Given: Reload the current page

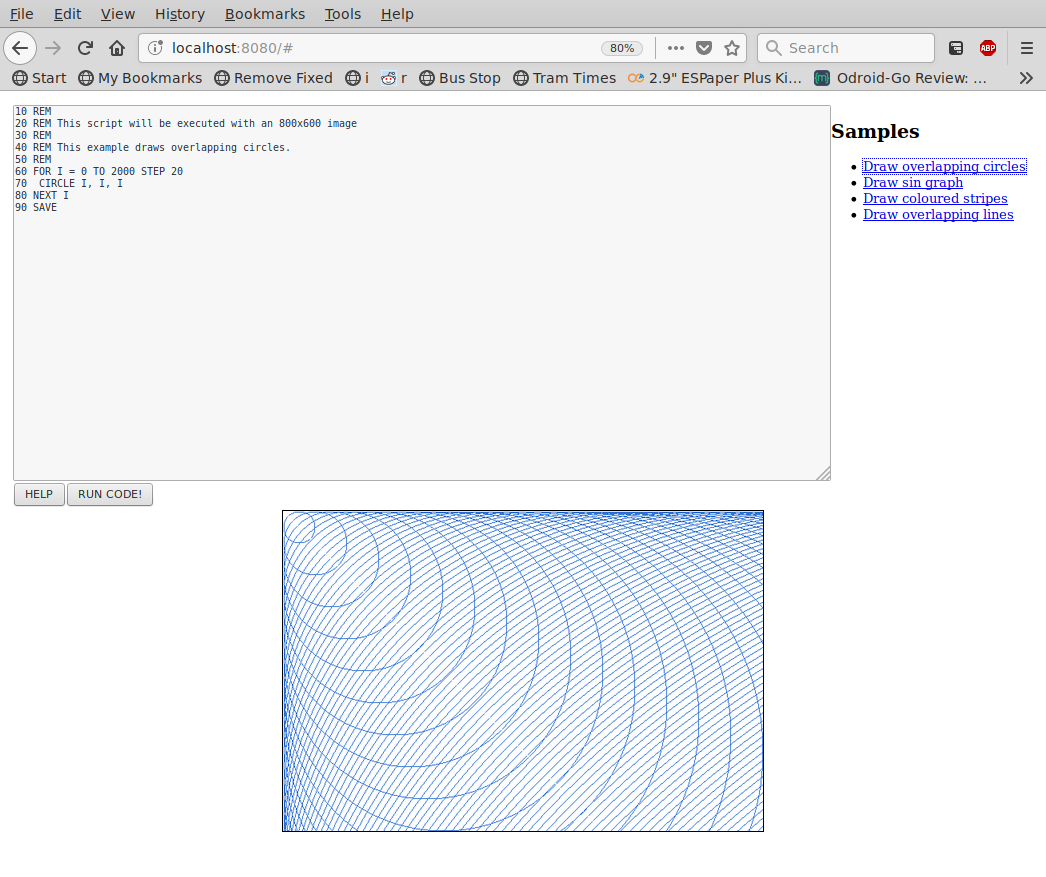Looking at the screenshot, I should pyautogui.click(x=85, y=48).
